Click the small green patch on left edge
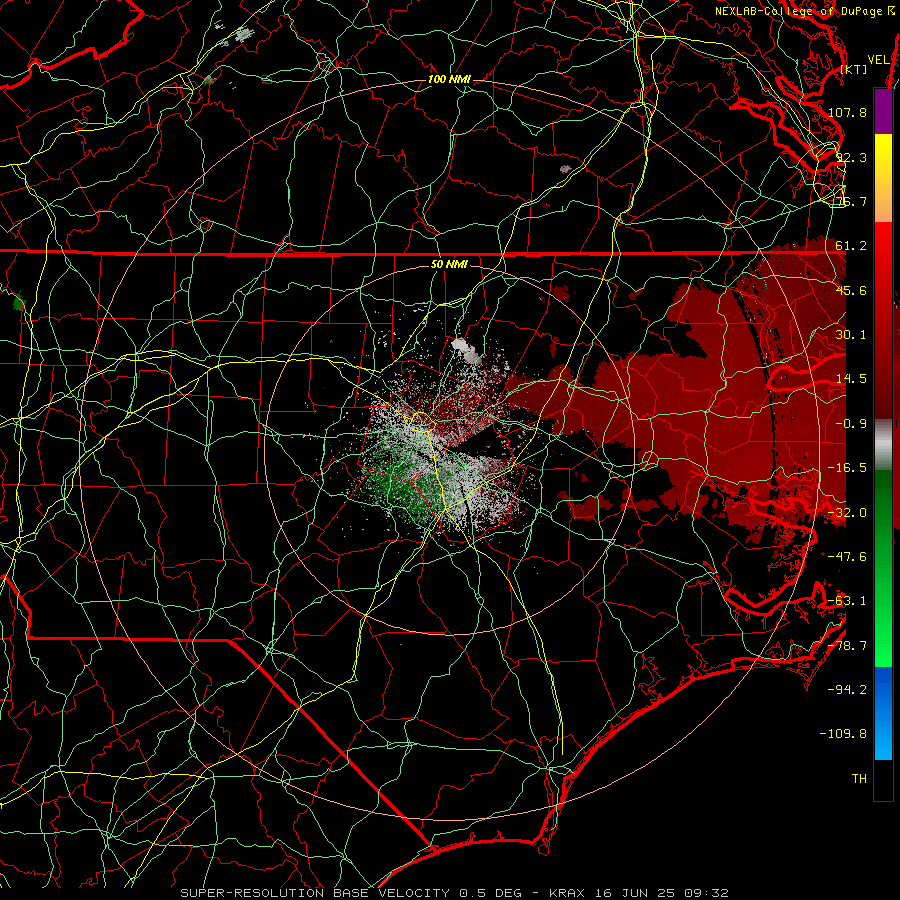This screenshot has height=900, width=900. tap(19, 301)
